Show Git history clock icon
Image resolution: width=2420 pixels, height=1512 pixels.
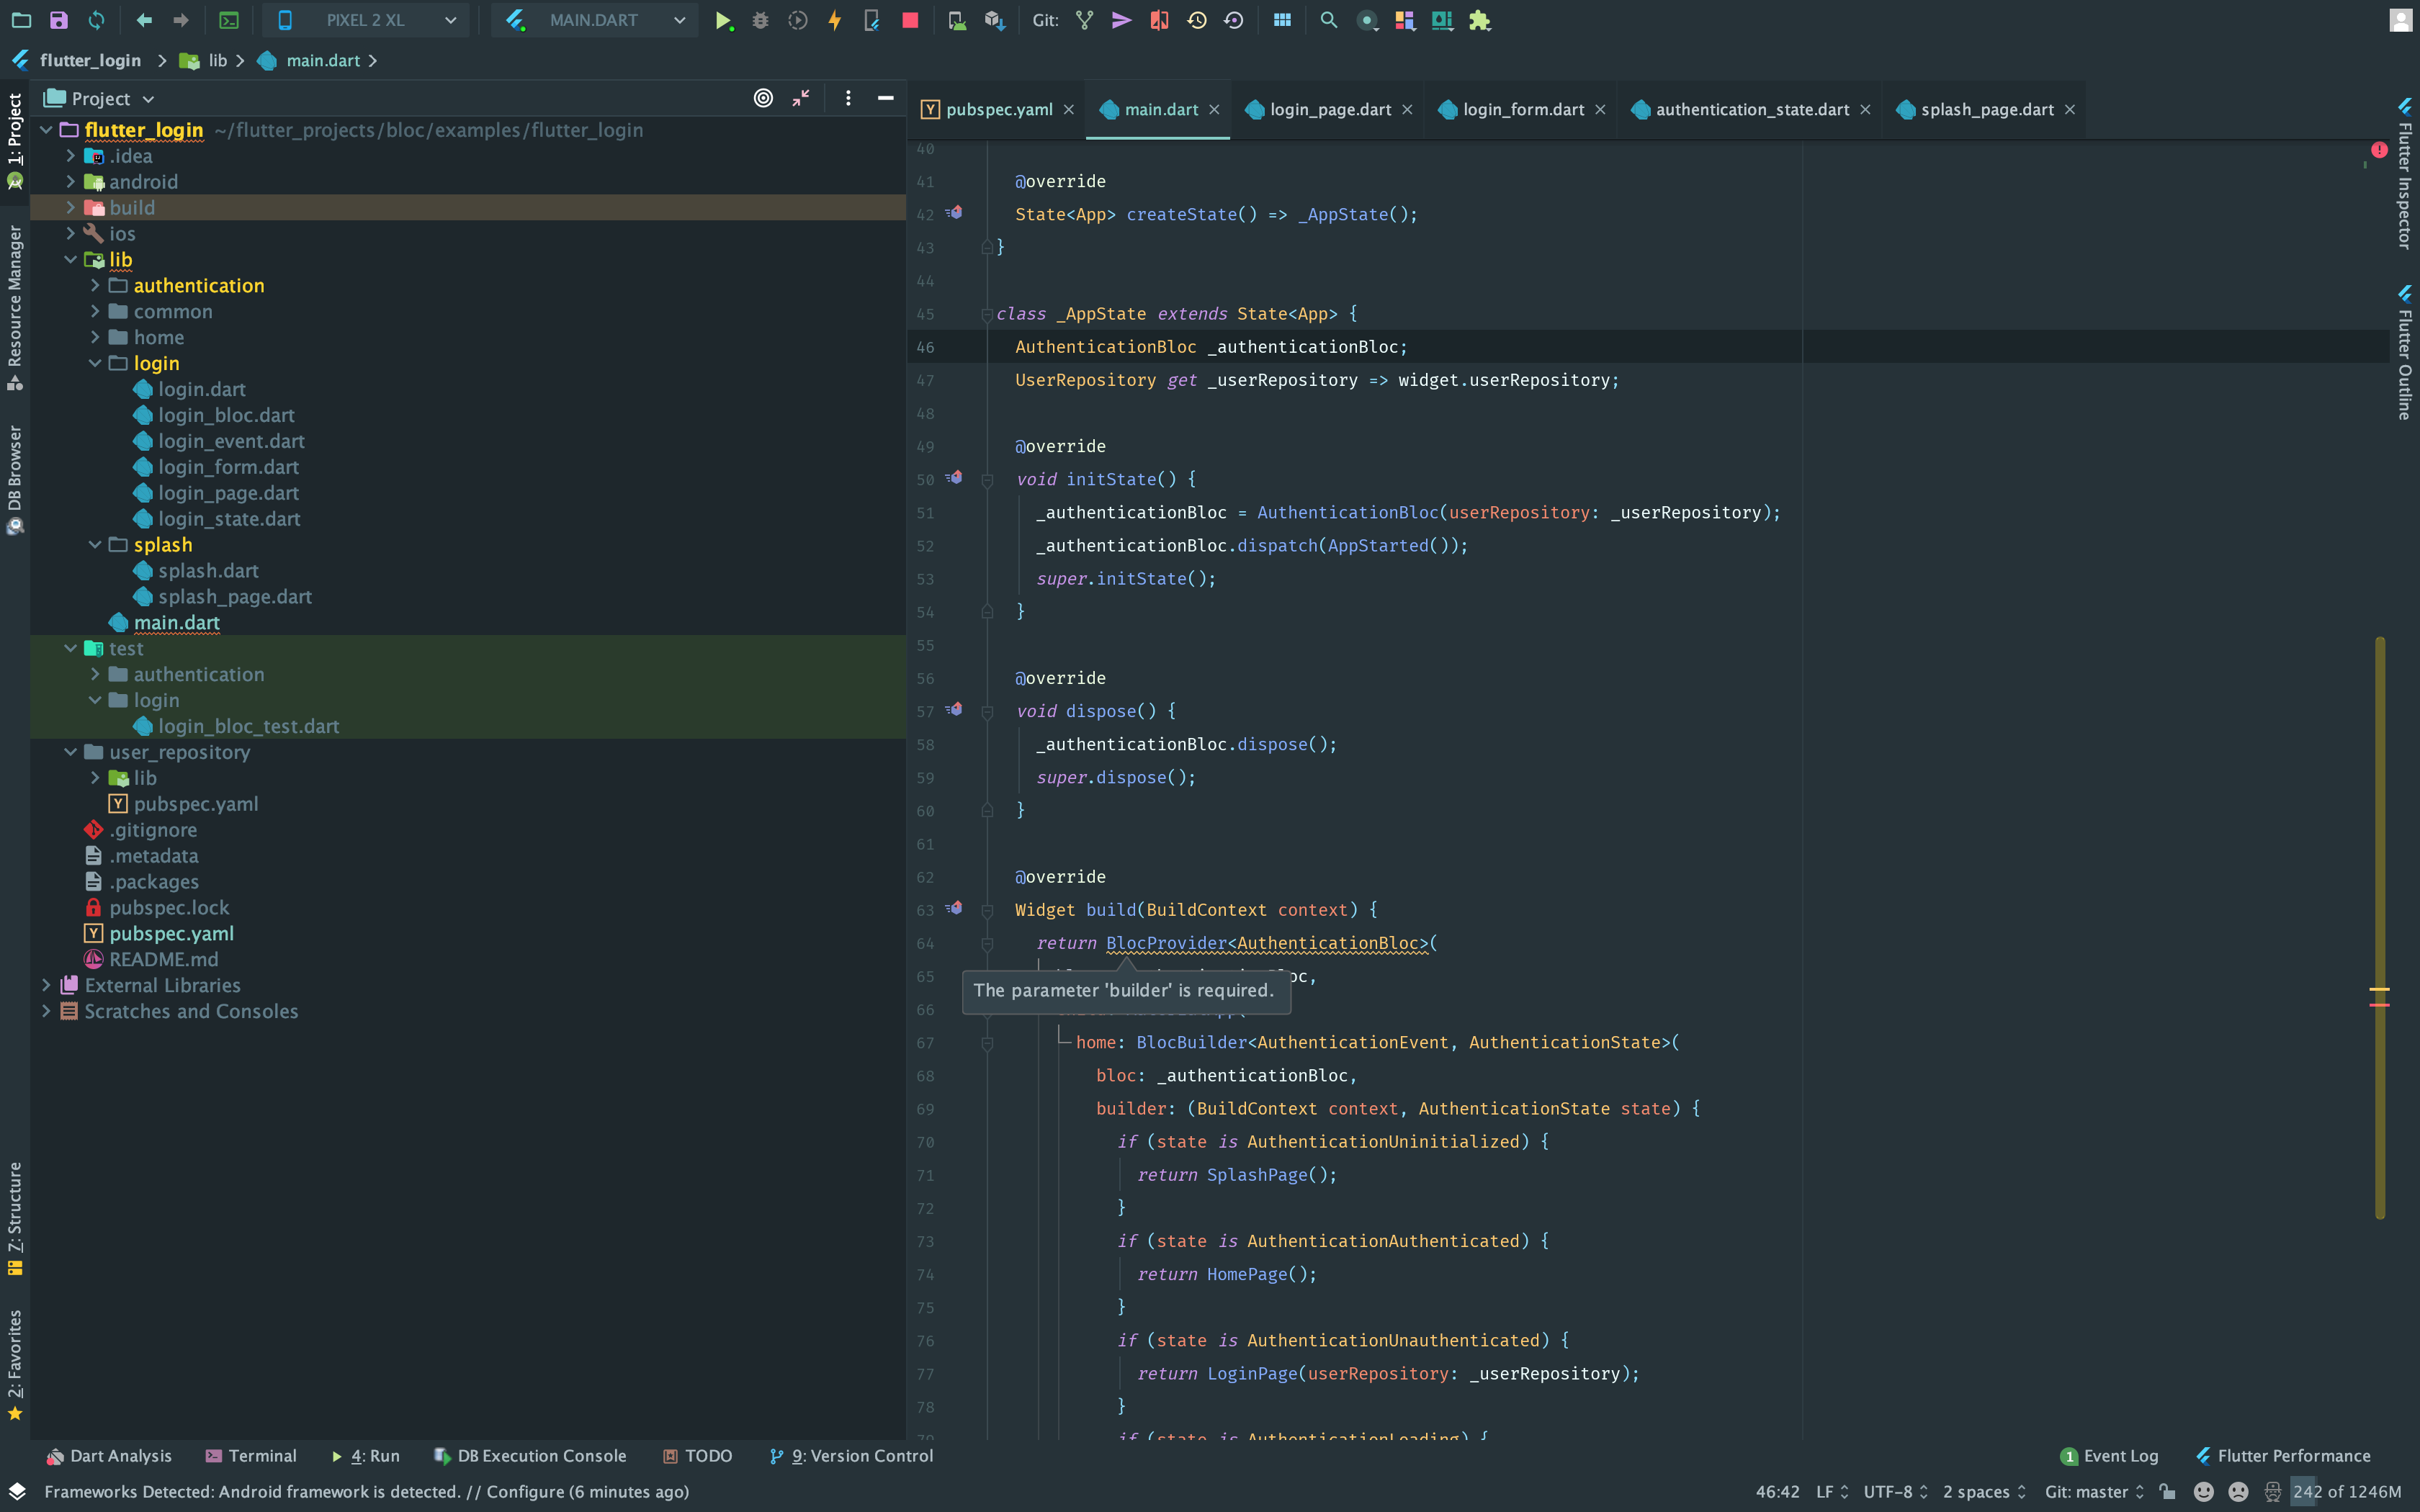tap(1196, 20)
